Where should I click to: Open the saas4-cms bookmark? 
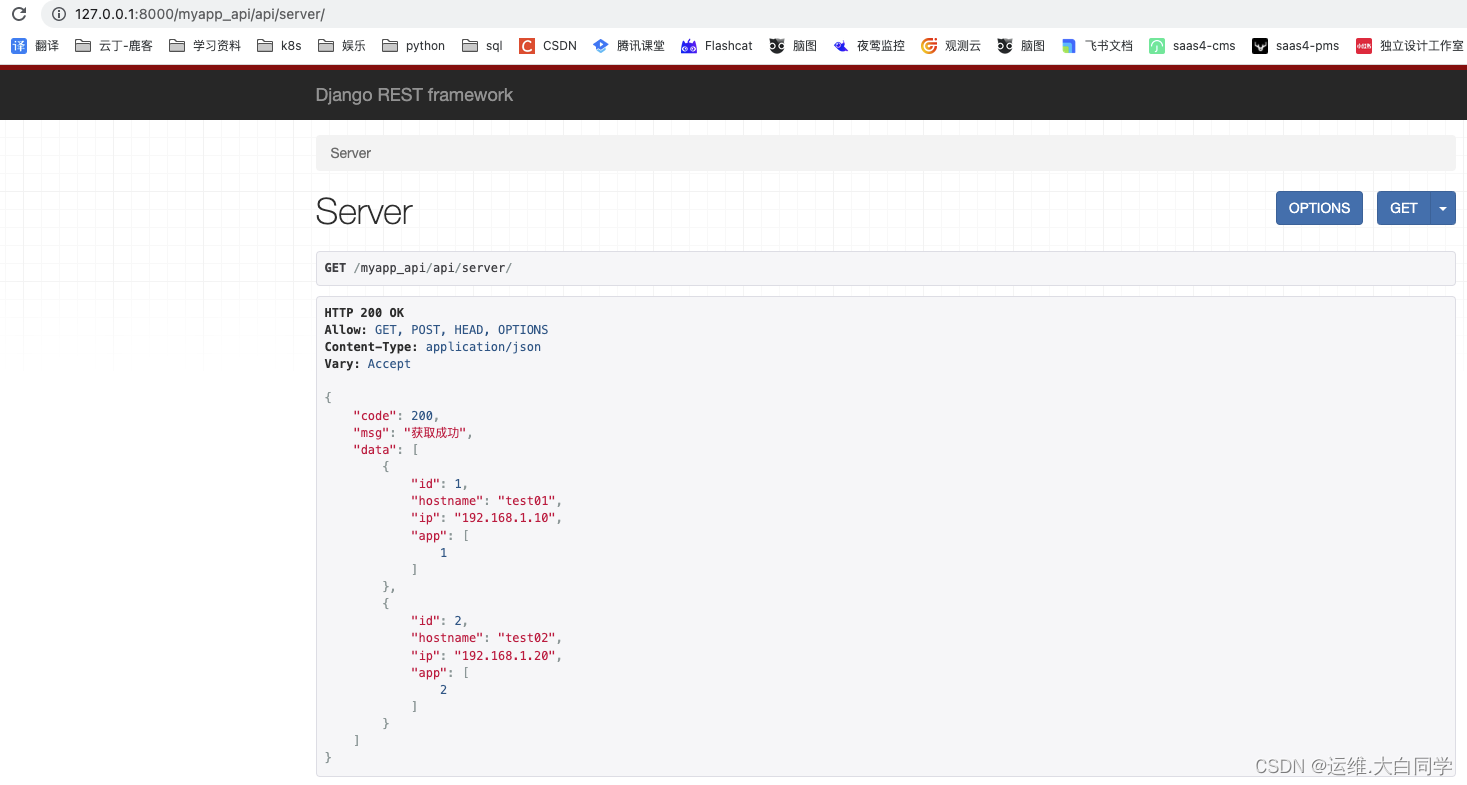pos(1192,45)
